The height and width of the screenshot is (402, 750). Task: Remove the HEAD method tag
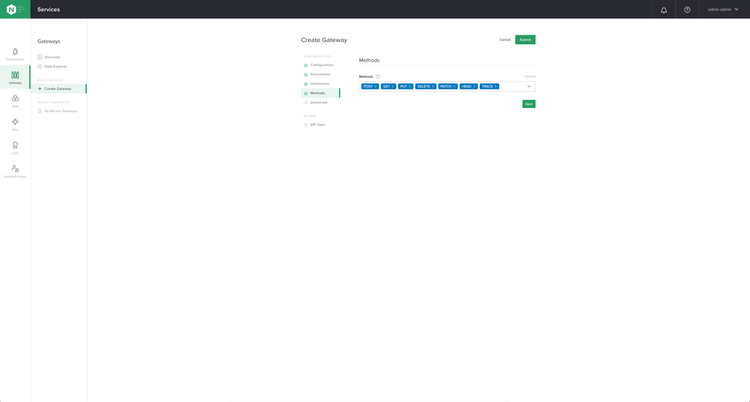(x=474, y=87)
